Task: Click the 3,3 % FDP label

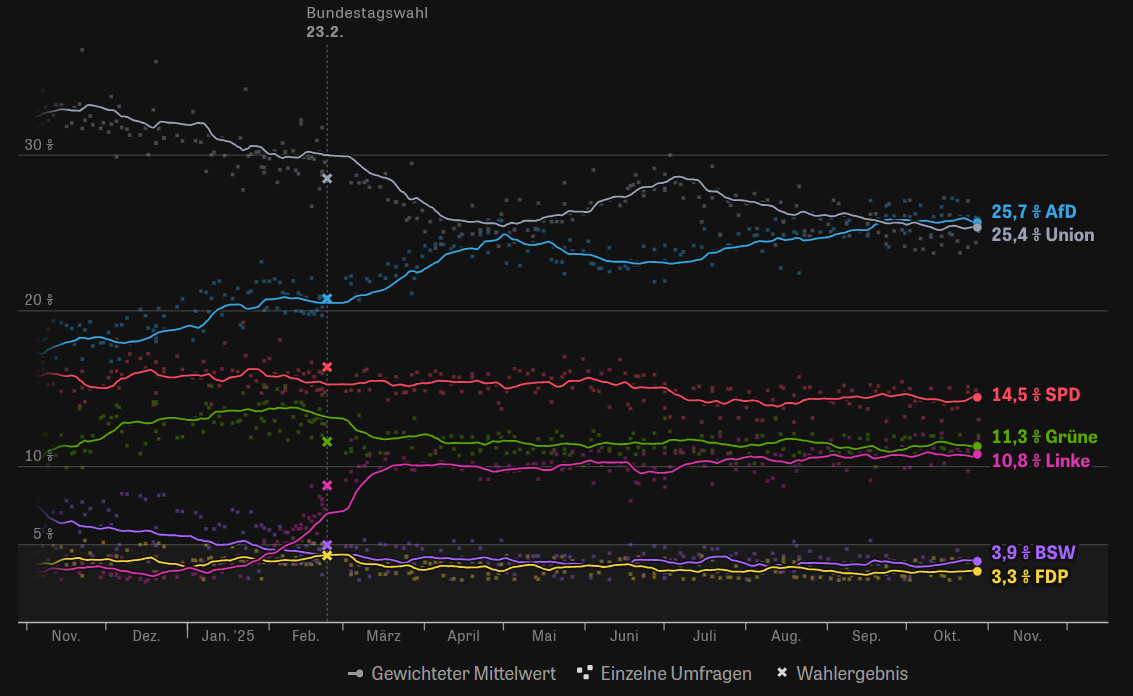Action: pos(1033,576)
